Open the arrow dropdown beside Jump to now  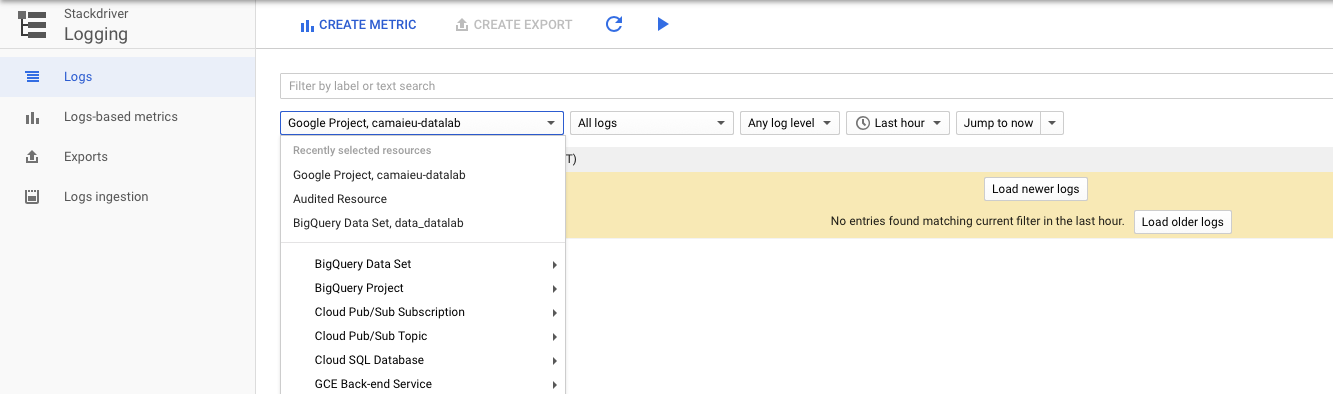point(1052,123)
